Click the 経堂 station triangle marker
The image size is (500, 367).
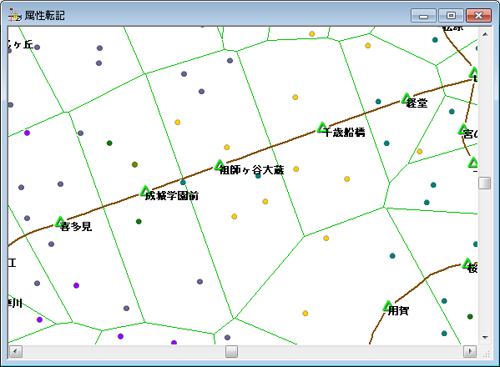(x=406, y=99)
